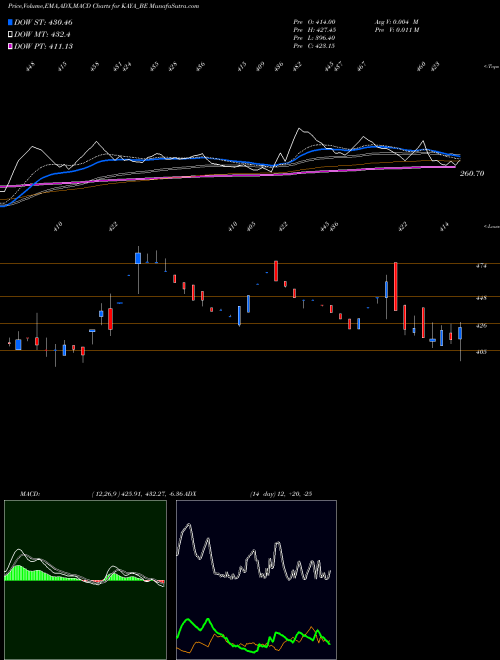Click the 'Pre H: 427.45' high value
500x660 pixels.
(x=314, y=30)
